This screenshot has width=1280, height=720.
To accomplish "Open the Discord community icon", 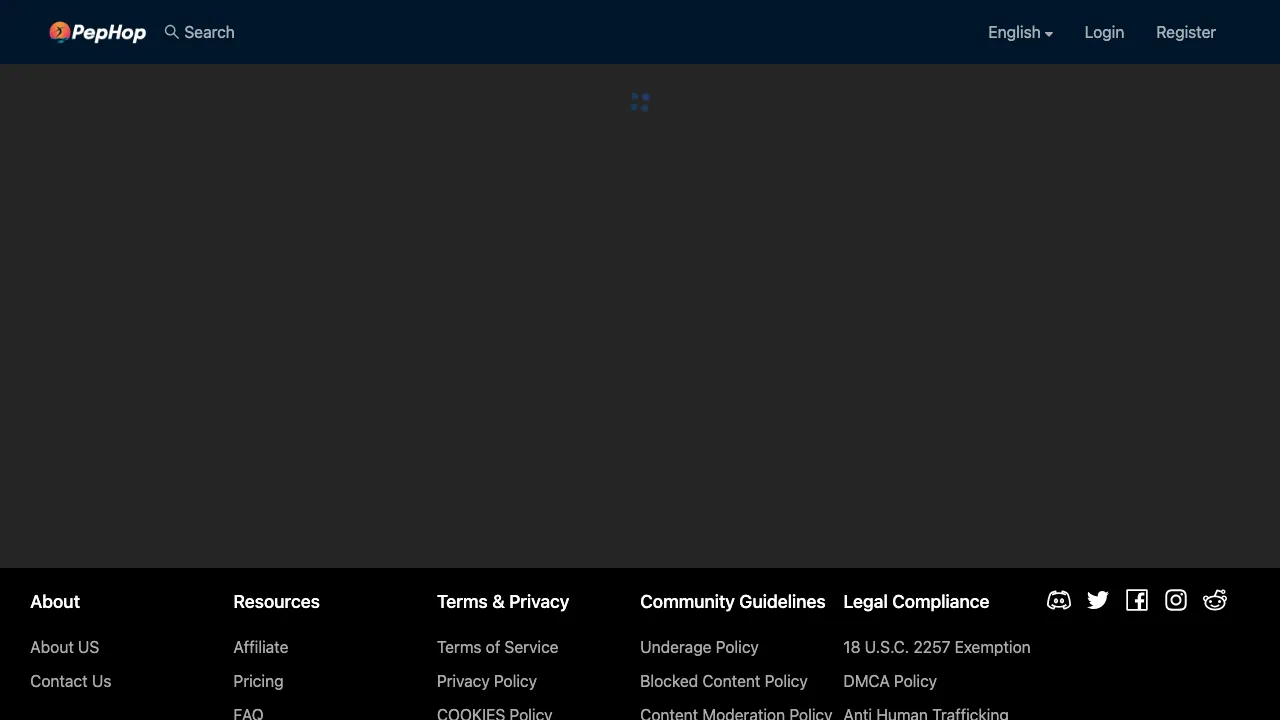I will pos(1058,600).
